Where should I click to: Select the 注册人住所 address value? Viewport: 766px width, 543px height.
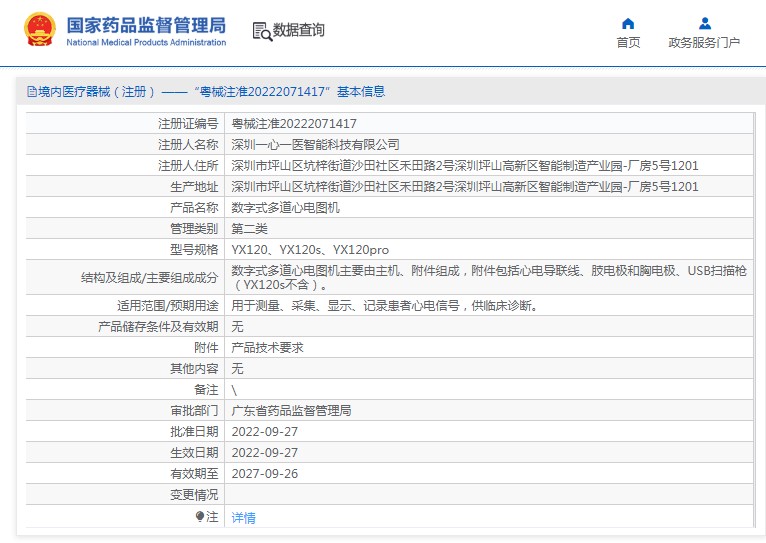click(465, 166)
